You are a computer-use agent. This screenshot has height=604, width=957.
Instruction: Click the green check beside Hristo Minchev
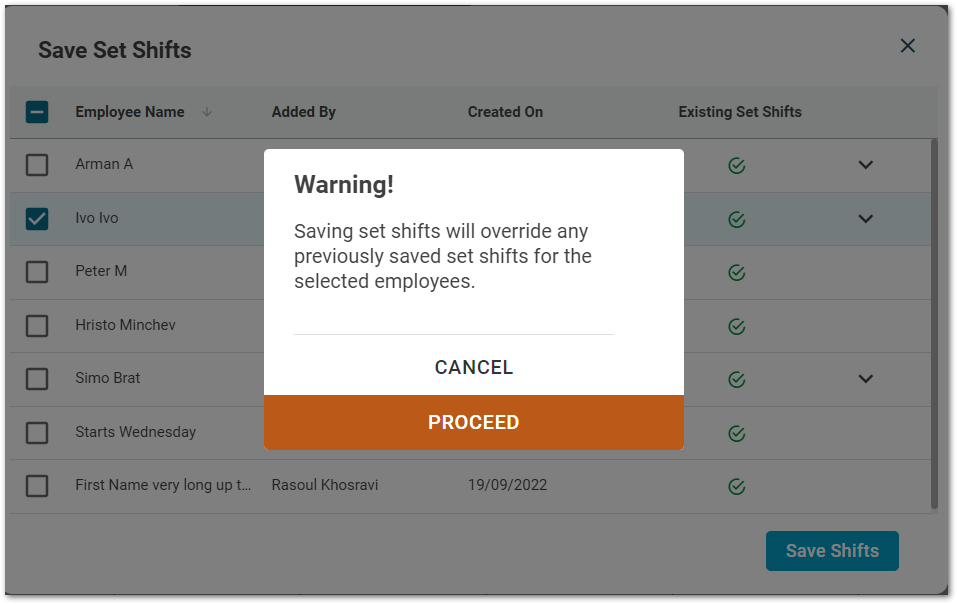737,326
